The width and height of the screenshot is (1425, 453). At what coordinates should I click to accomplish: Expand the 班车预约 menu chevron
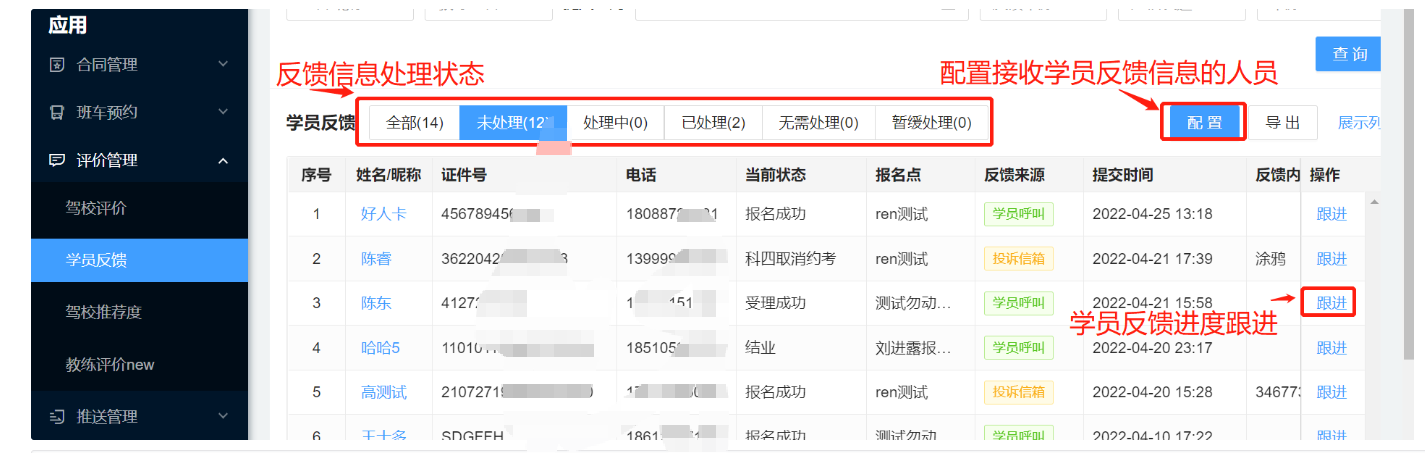coord(223,113)
